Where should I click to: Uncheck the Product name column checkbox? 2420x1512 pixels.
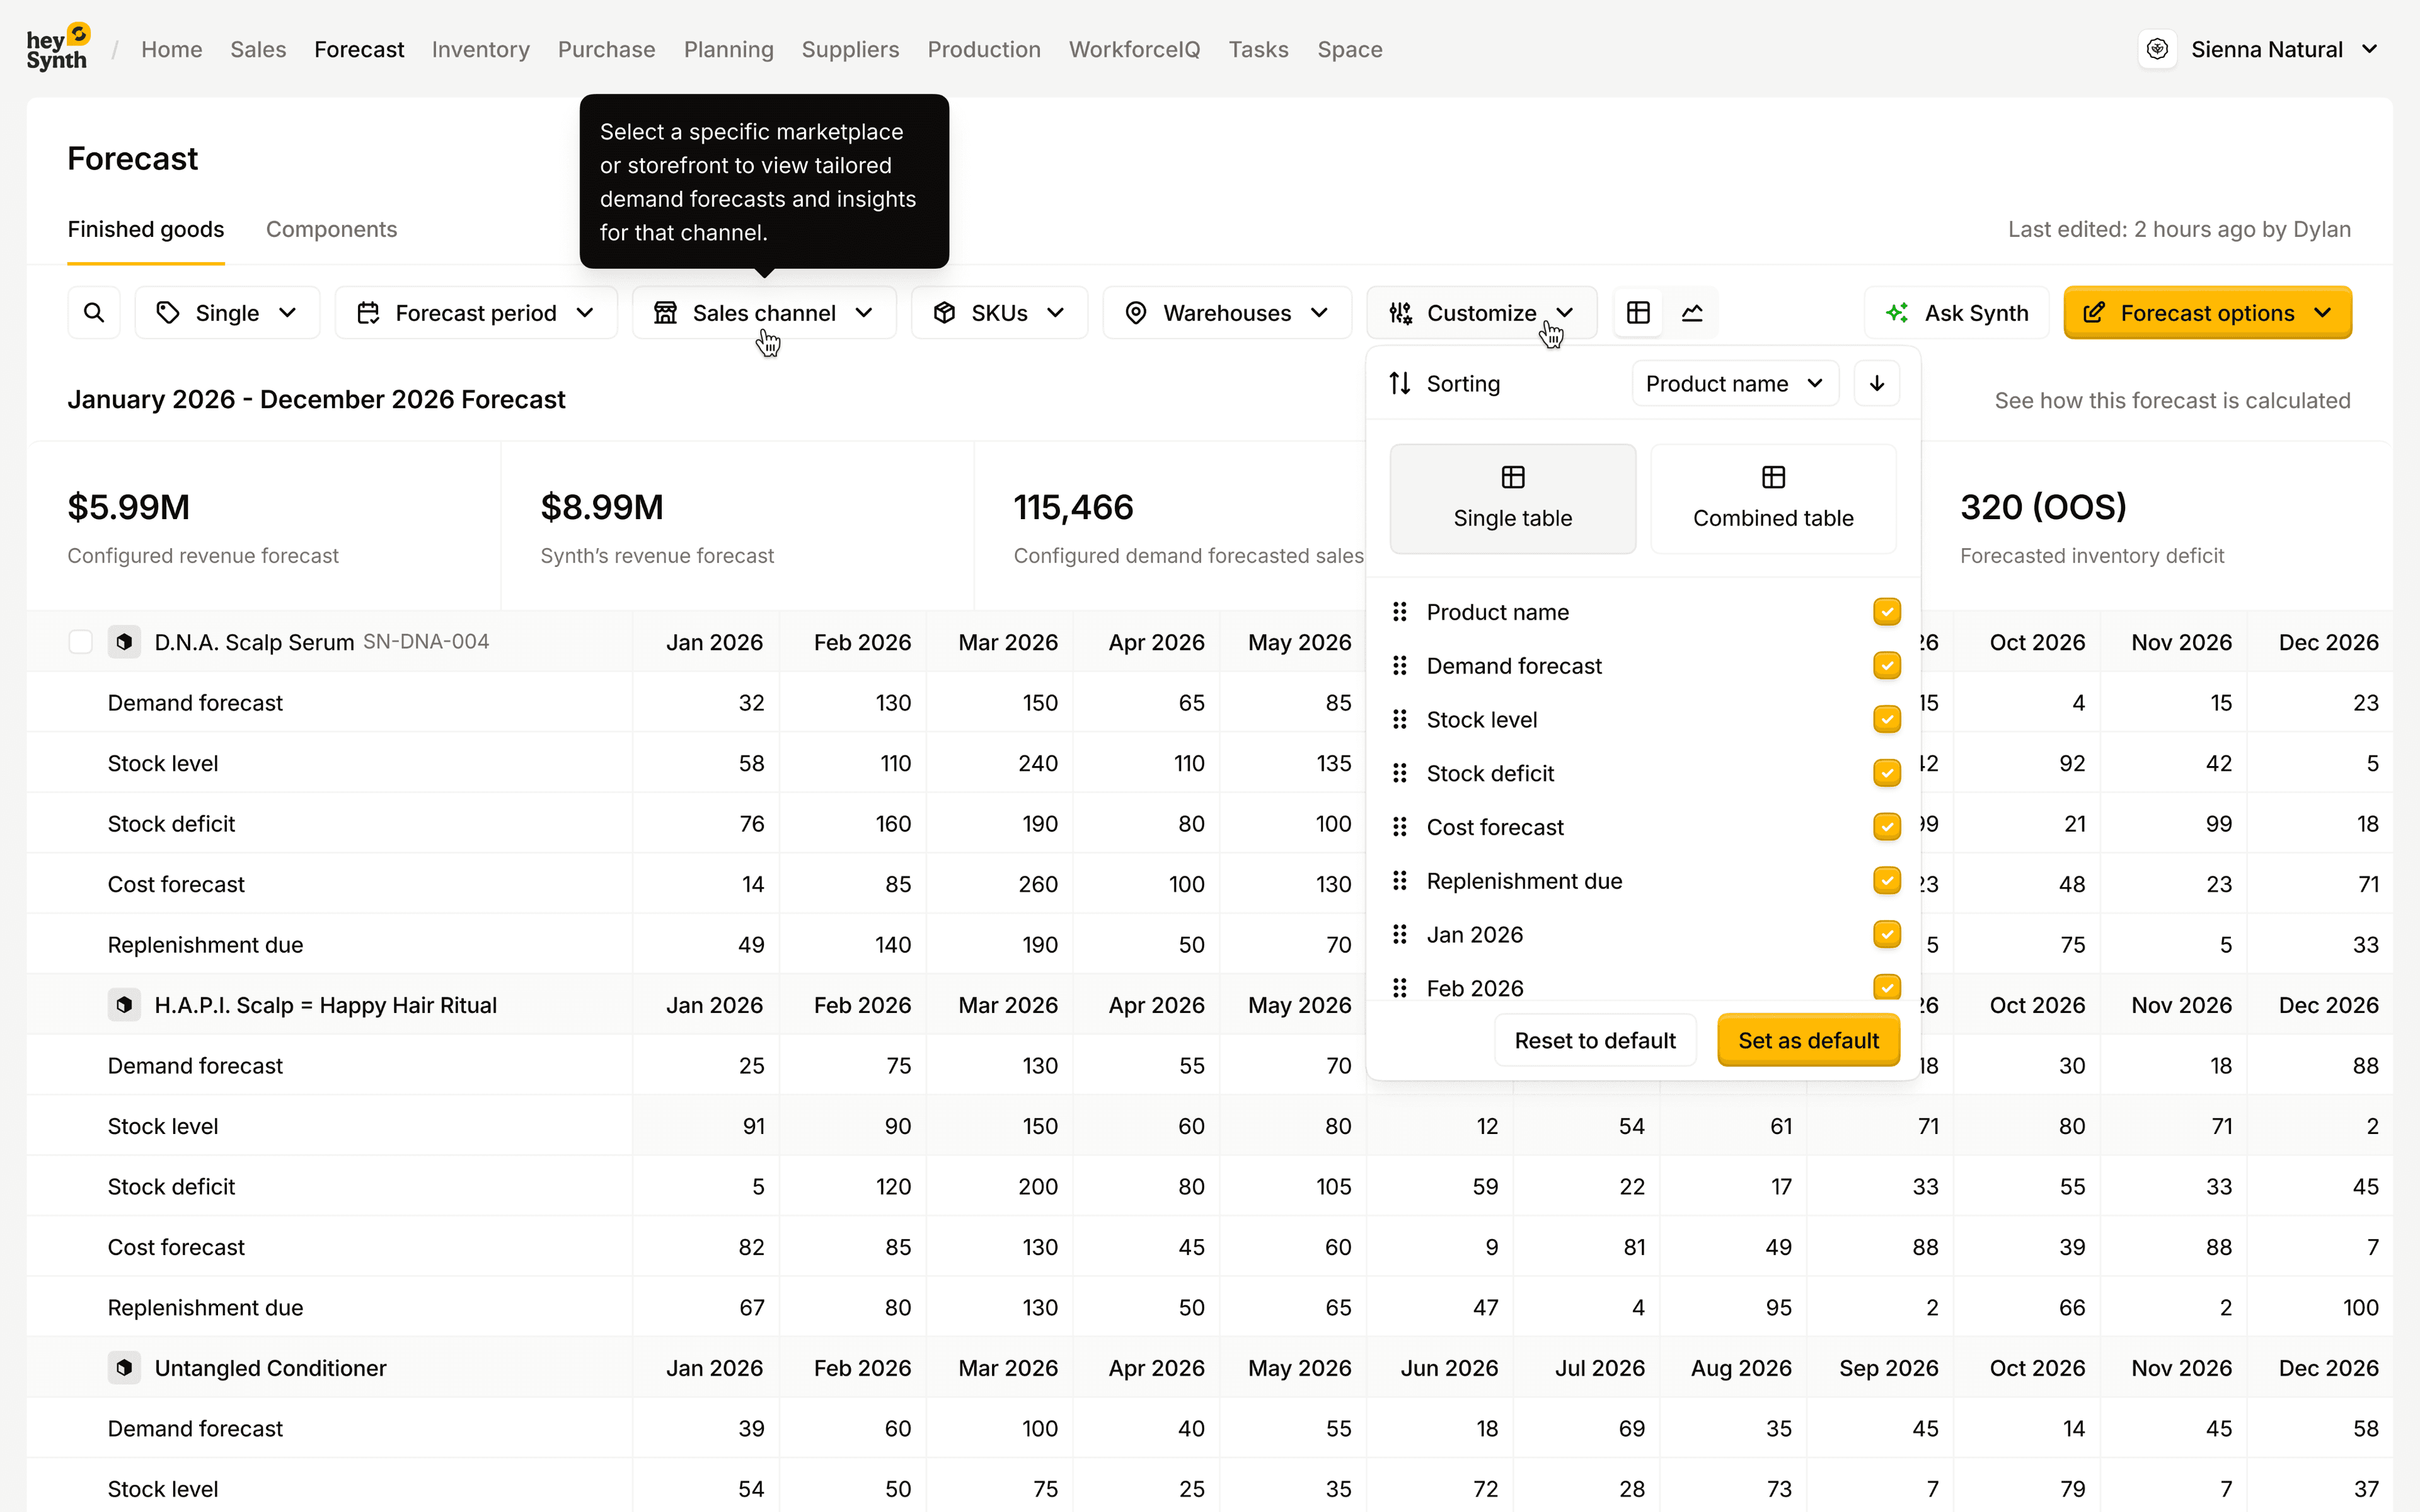1886,611
